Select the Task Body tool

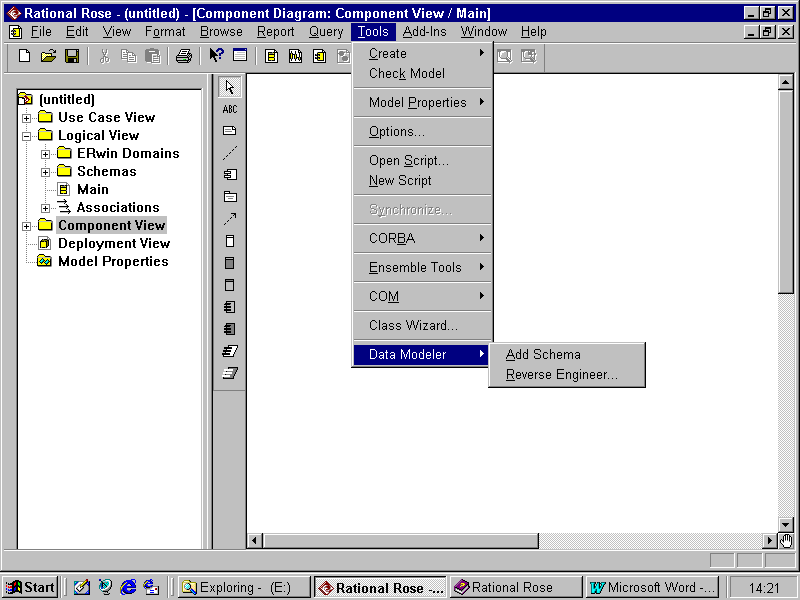coord(230,373)
